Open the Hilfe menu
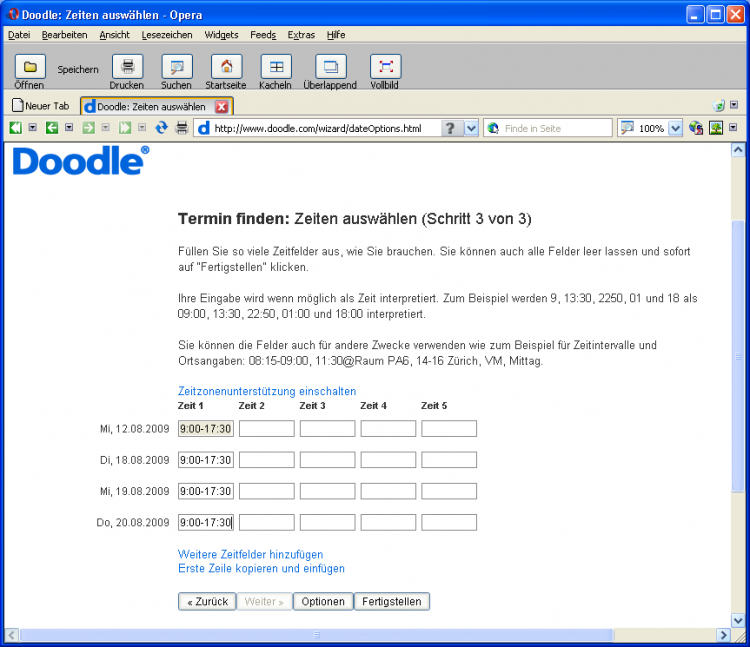 click(336, 35)
